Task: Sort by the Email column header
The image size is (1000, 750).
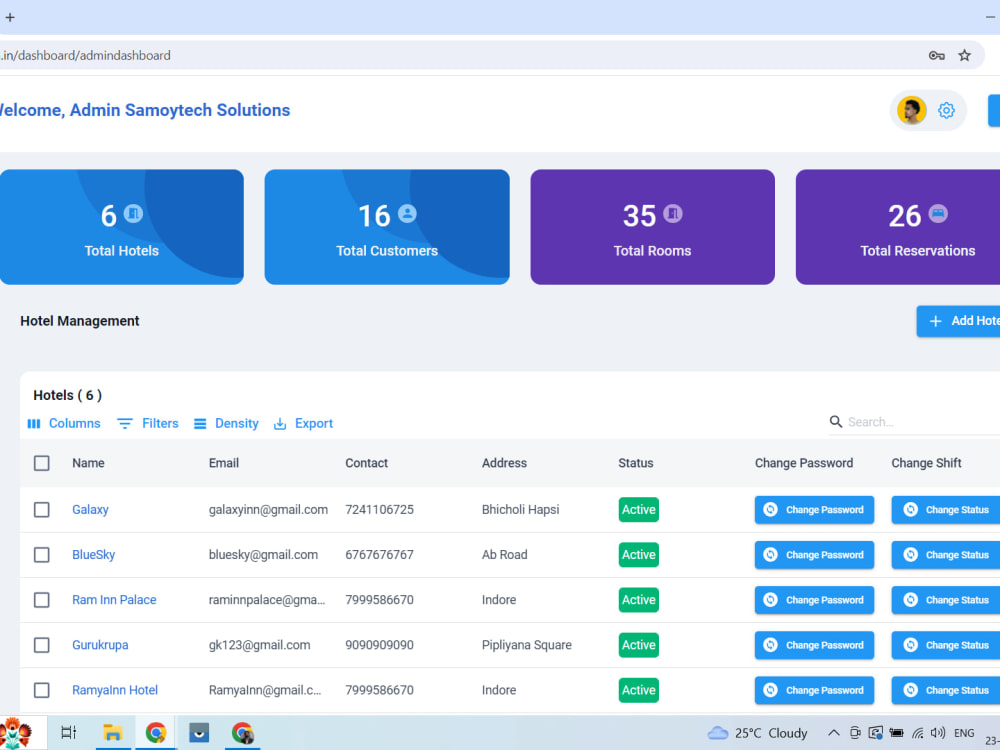Action: (x=224, y=463)
